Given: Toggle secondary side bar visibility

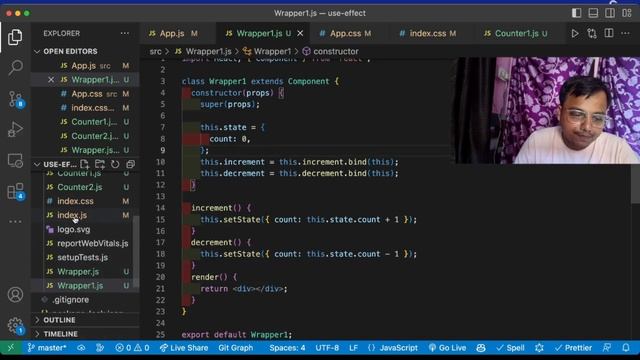Looking at the screenshot, I should (610, 13).
